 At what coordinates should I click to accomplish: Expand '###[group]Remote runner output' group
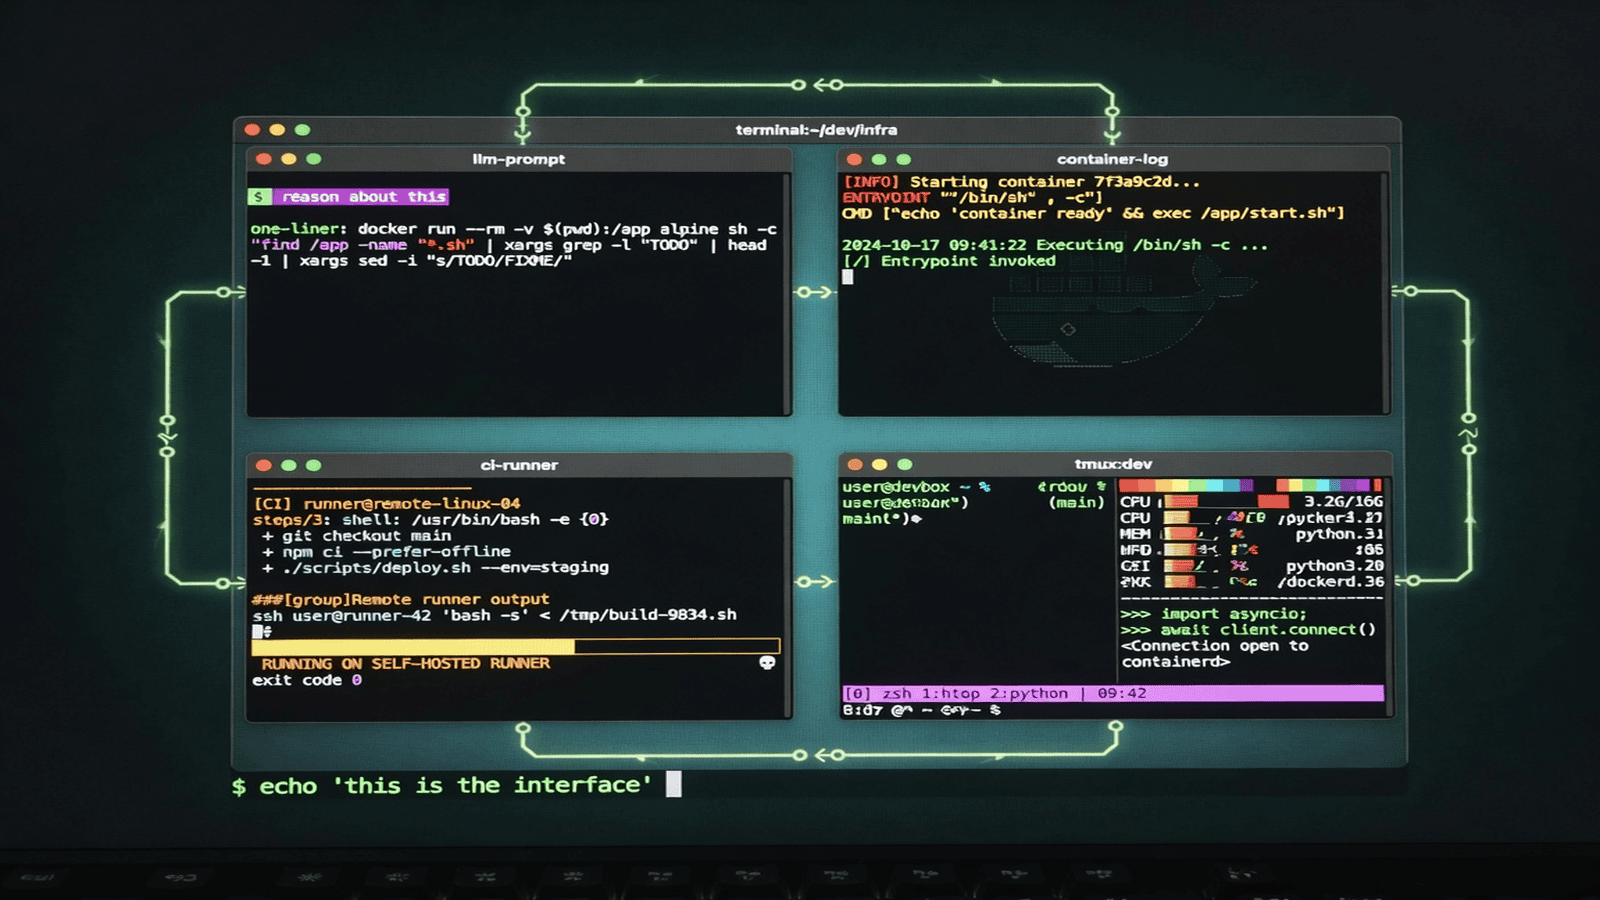(400, 600)
